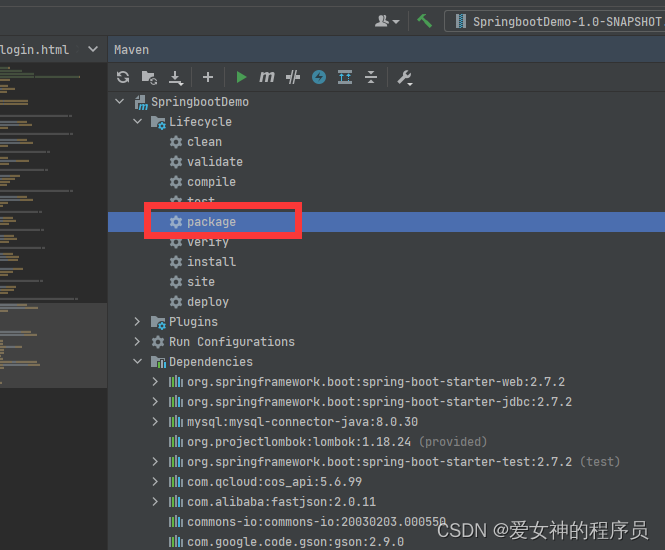The width and height of the screenshot is (665, 550).
Task: Generate sources and update folders icon
Action: pyautogui.click(x=149, y=77)
